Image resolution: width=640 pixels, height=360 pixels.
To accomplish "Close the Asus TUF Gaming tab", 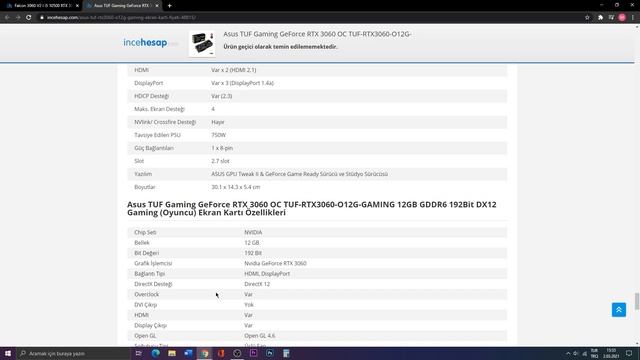I will click(x=157, y=6).
